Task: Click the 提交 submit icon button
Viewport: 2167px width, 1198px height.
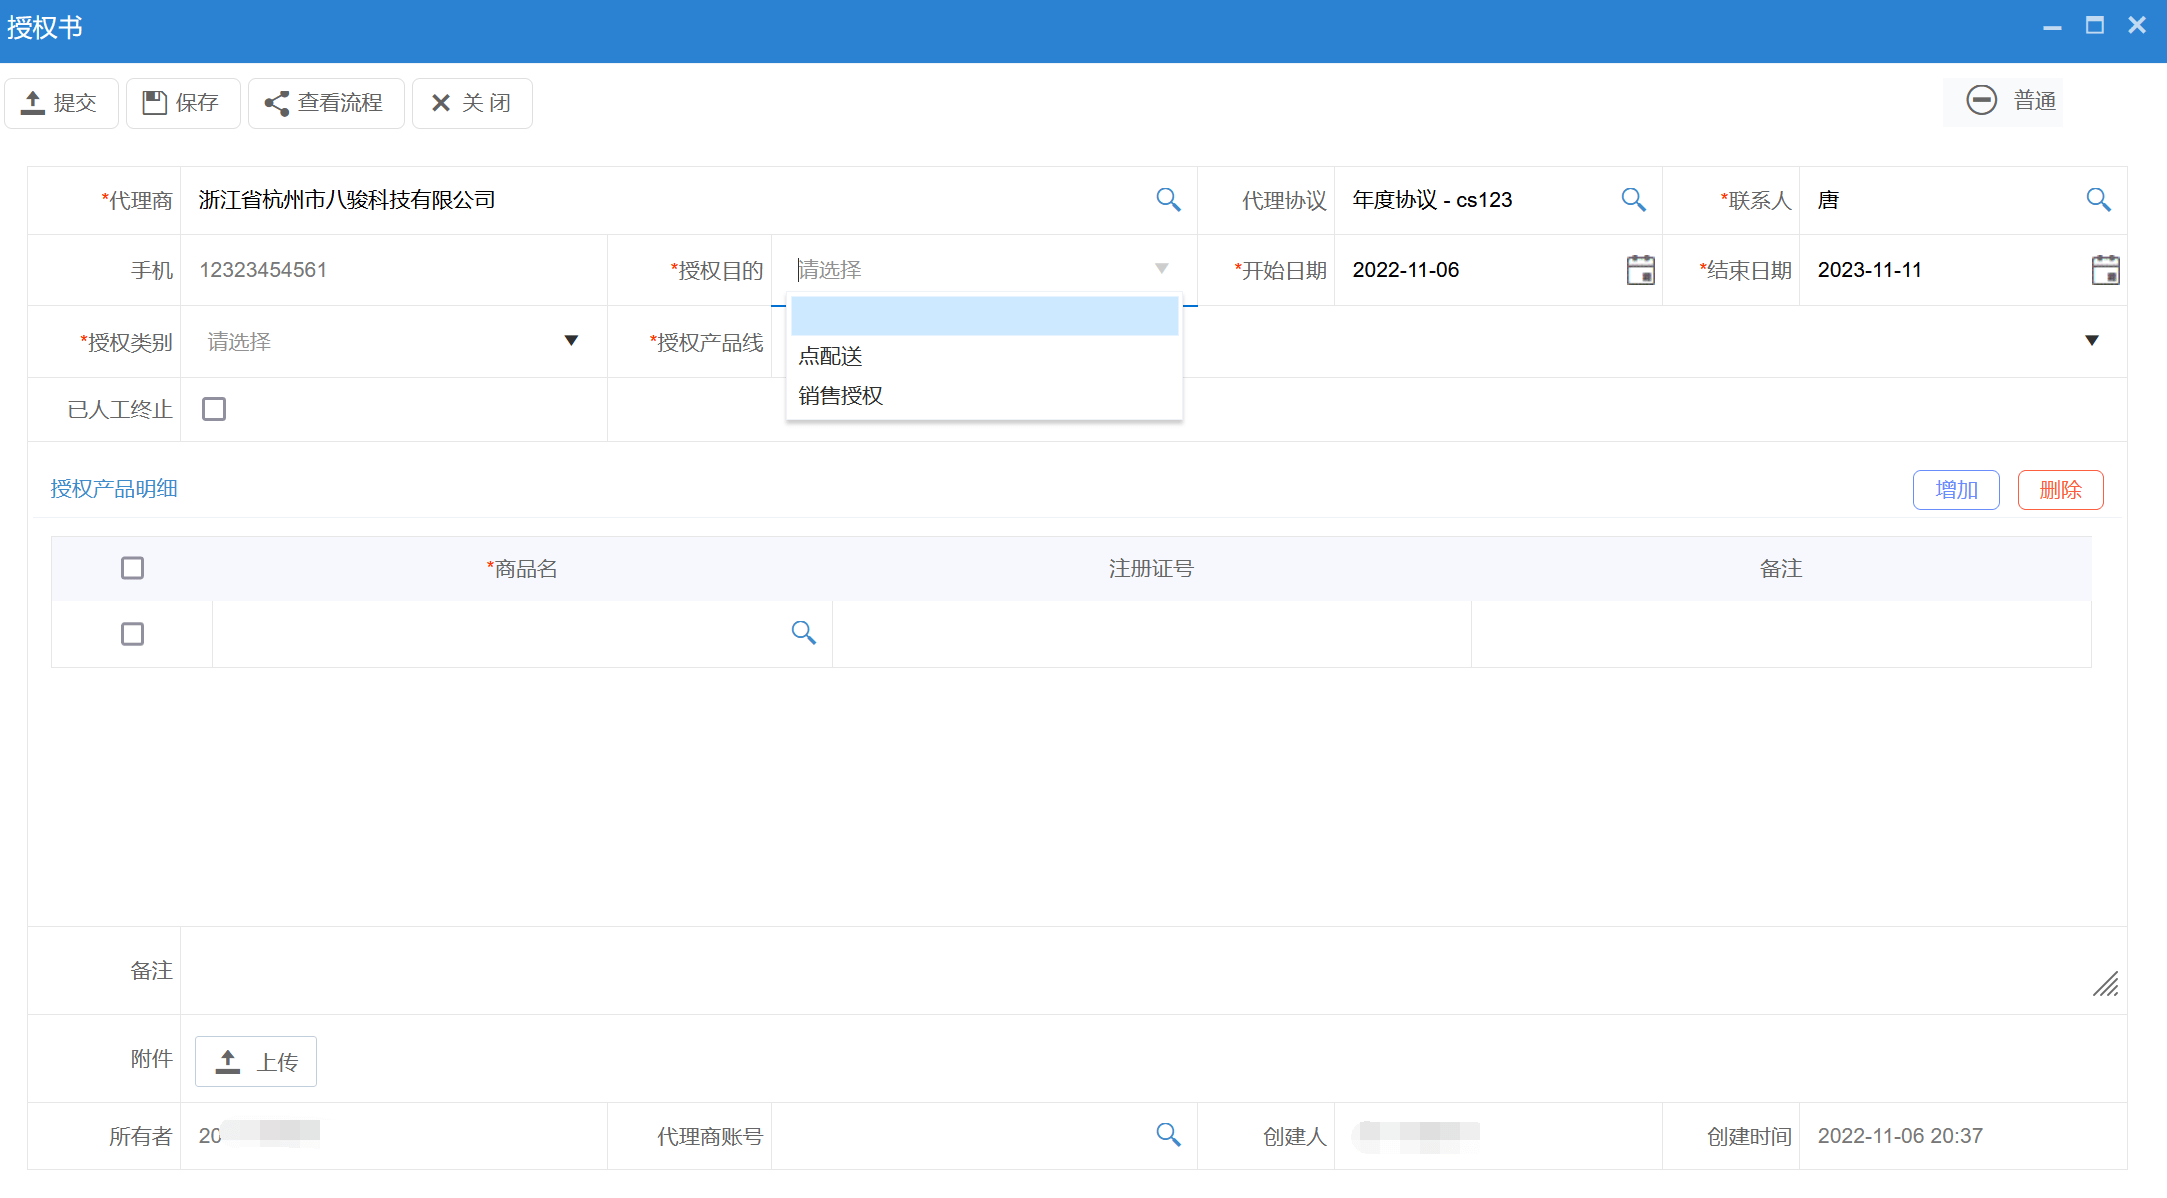Action: point(33,102)
